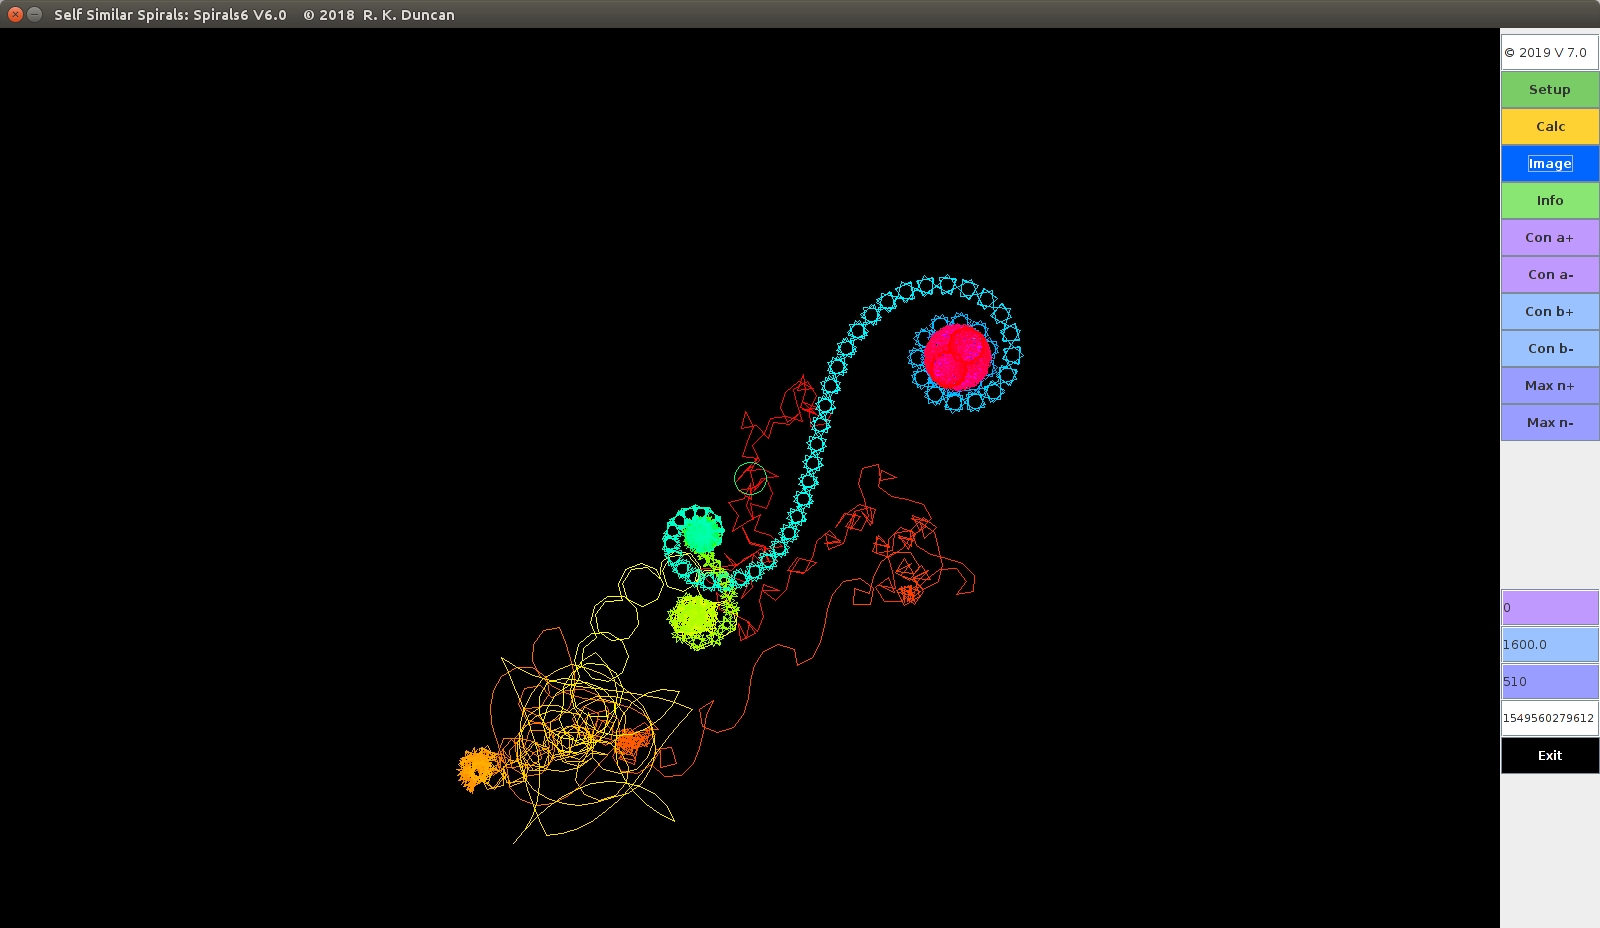This screenshot has height=928, width=1600.
Task: Select the blue Image button
Action: point(1549,163)
